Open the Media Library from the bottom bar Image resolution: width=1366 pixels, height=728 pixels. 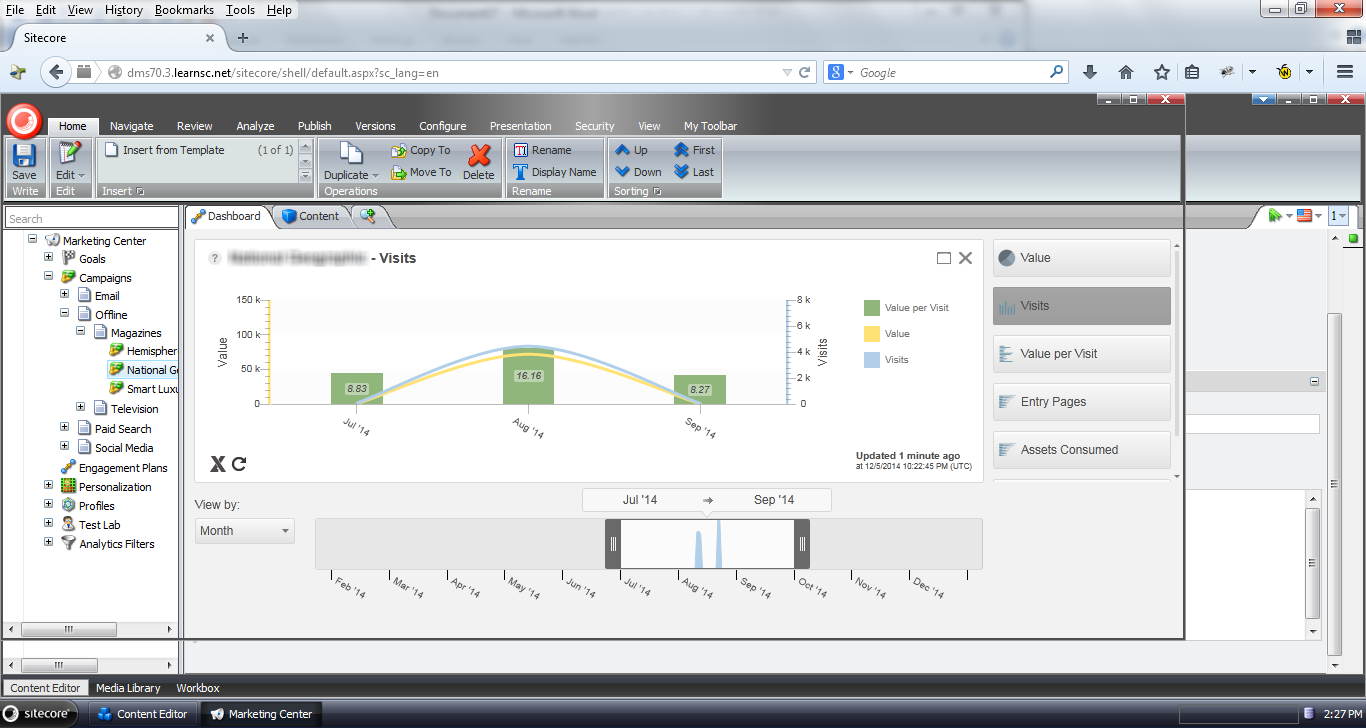[x=126, y=687]
